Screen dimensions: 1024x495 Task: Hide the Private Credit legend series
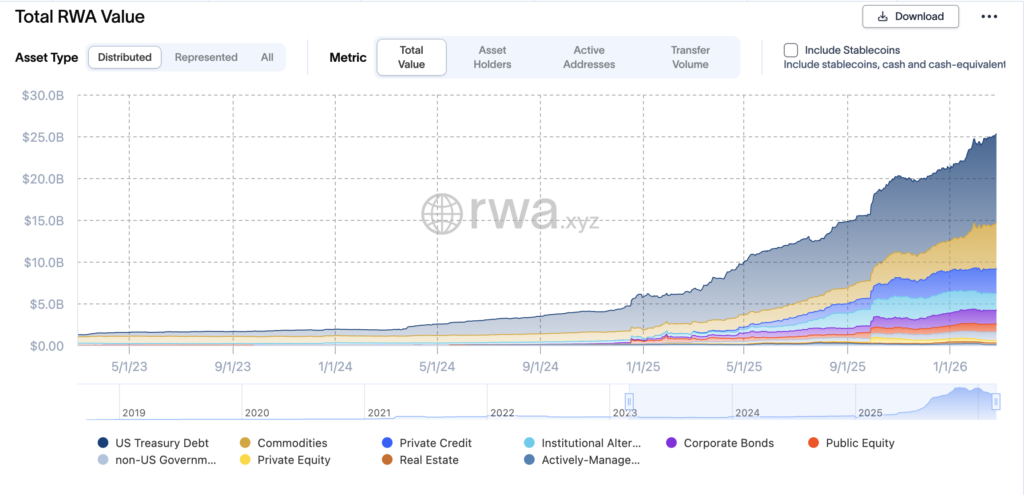tap(387, 443)
